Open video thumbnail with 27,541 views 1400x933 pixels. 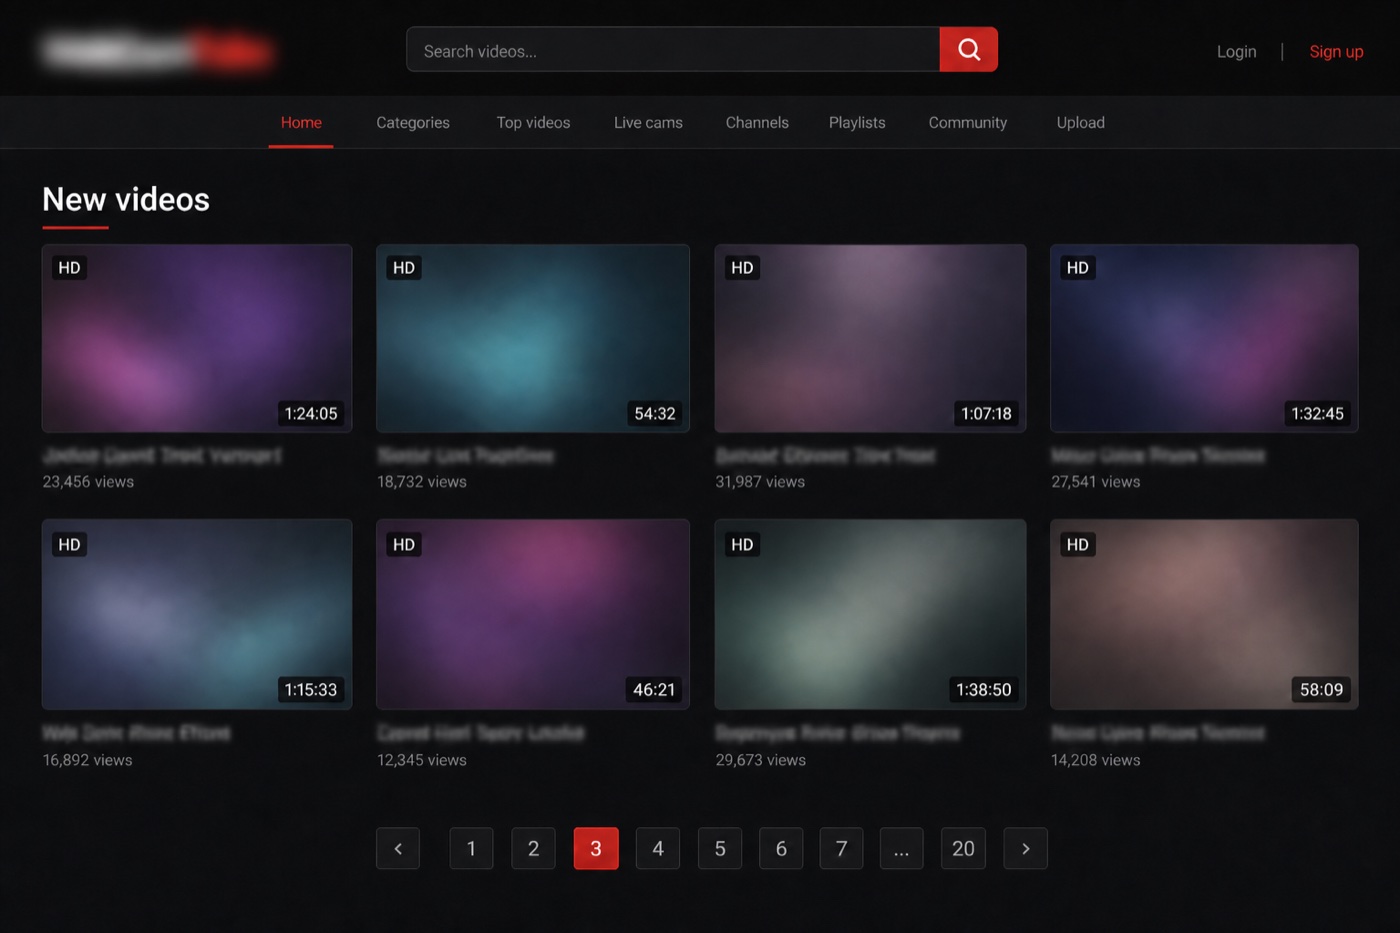coord(1204,338)
